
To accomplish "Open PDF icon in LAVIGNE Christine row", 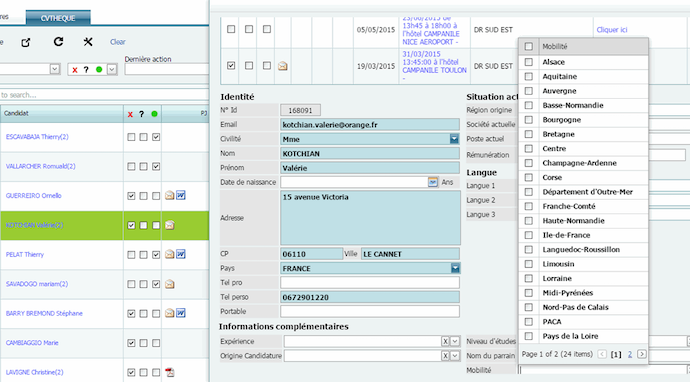I will coord(169,372).
